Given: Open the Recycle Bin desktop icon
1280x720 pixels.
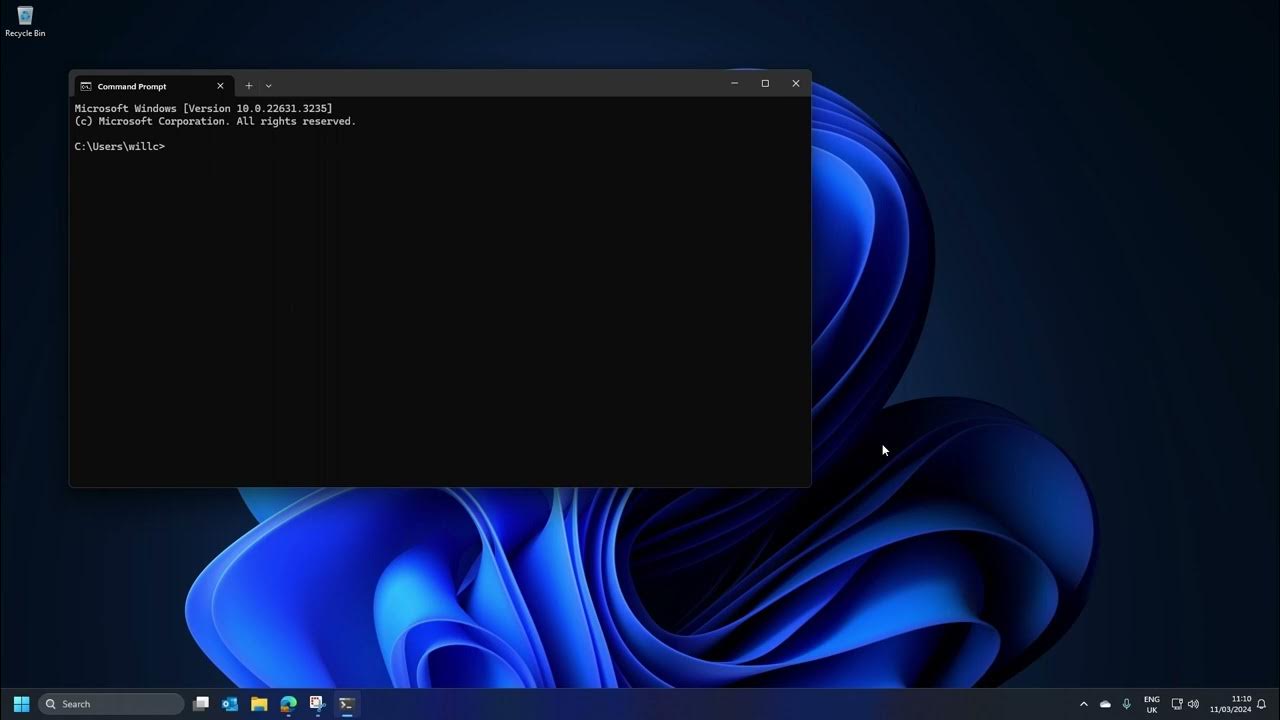Looking at the screenshot, I should (x=25, y=21).
